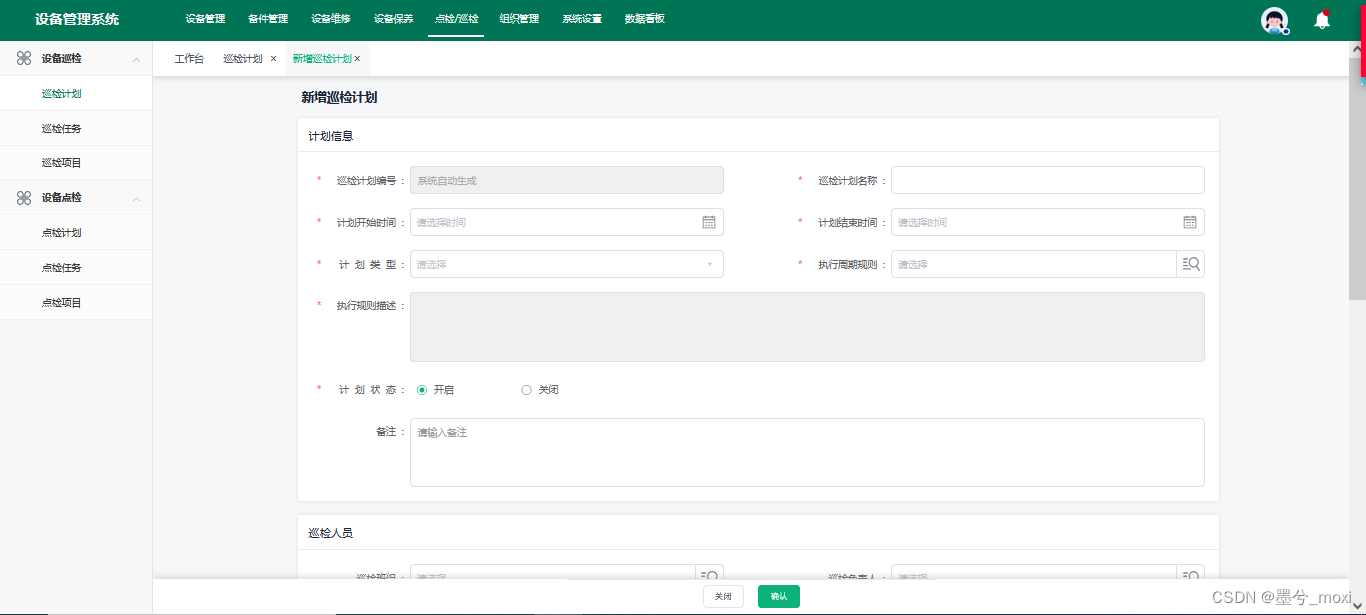Open the 设备保养 top menu
Image resolution: width=1366 pixels, height=615 pixels.
(x=393, y=19)
